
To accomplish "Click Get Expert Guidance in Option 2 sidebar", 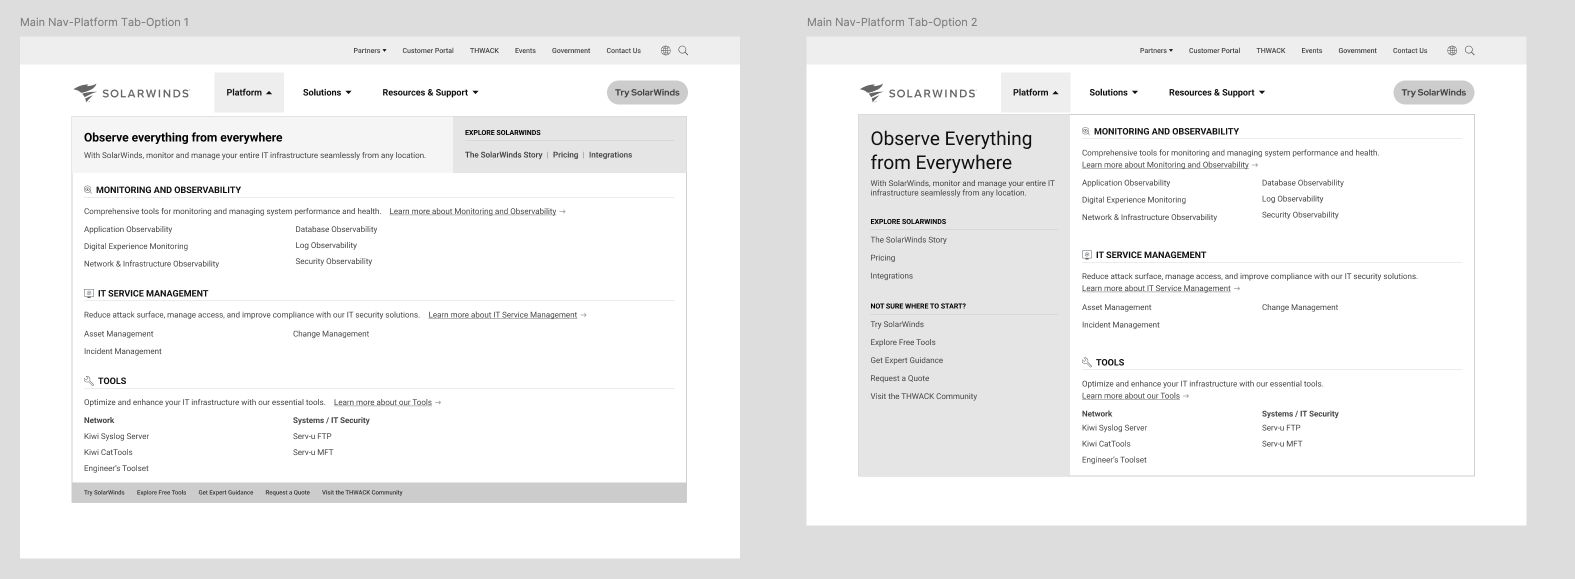I will (x=906, y=360).
